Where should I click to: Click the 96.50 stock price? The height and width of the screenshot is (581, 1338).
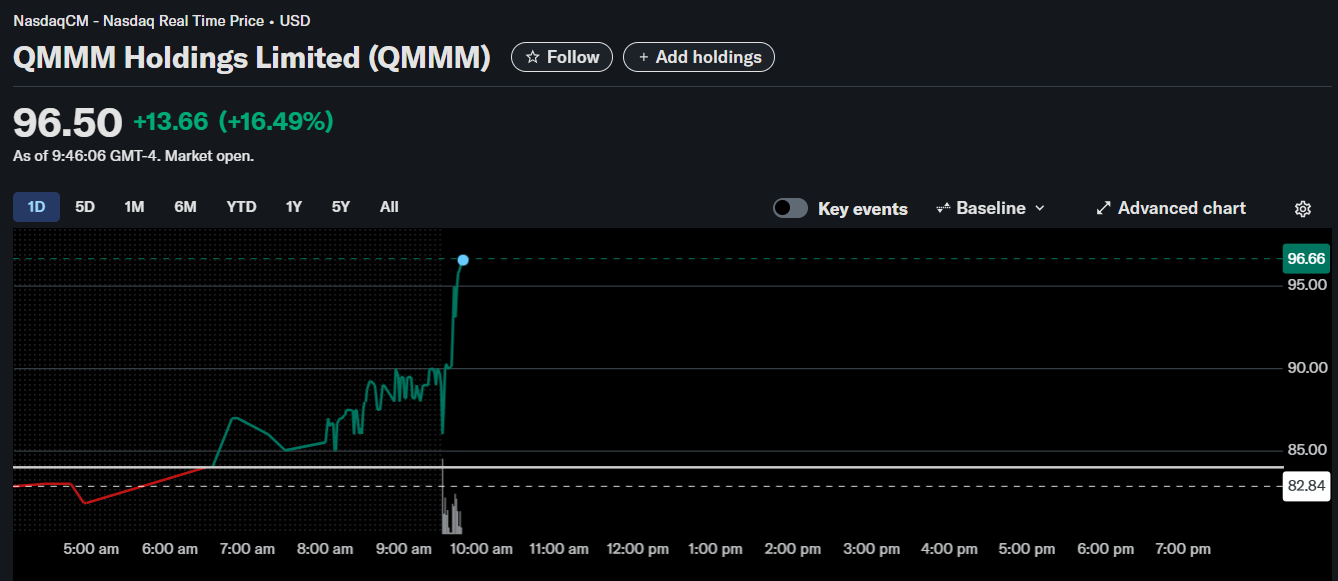[x=67, y=122]
